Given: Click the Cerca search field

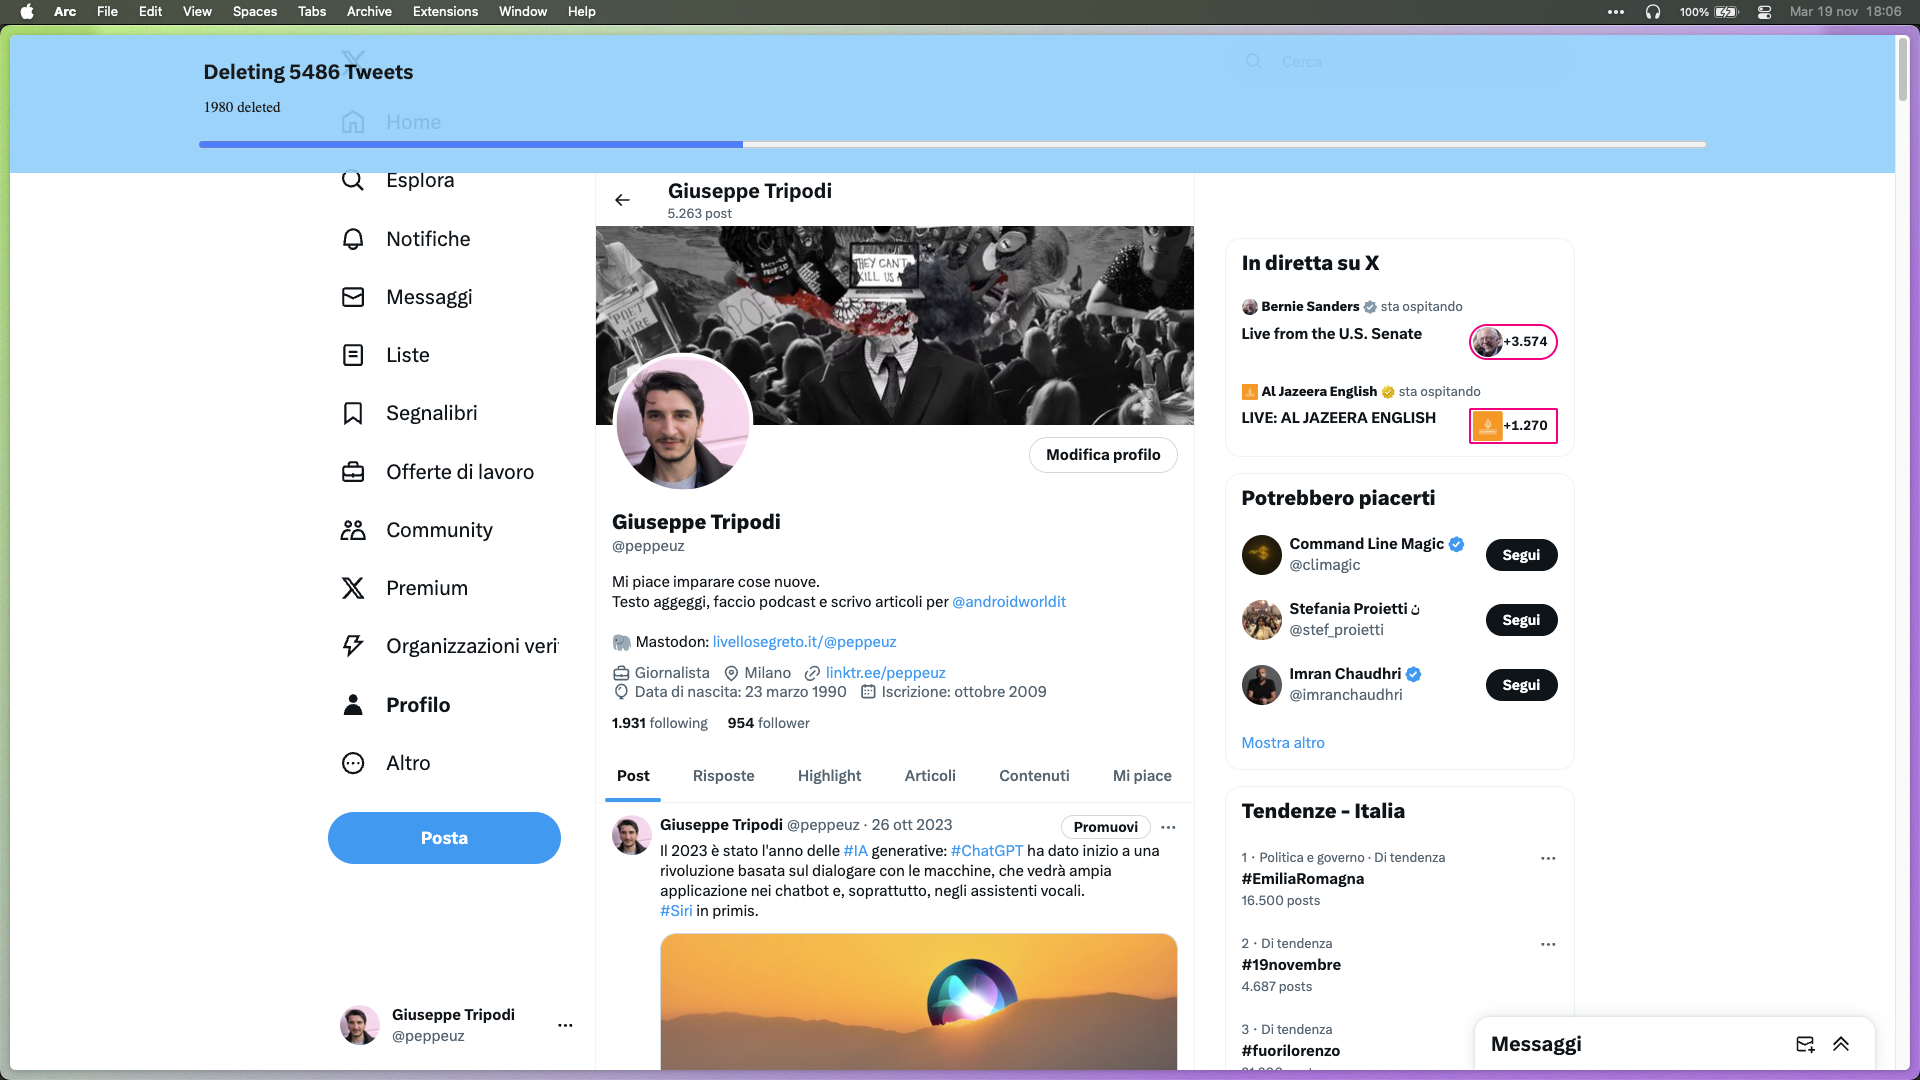Looking at the screenshot, I should (1400, 62).
